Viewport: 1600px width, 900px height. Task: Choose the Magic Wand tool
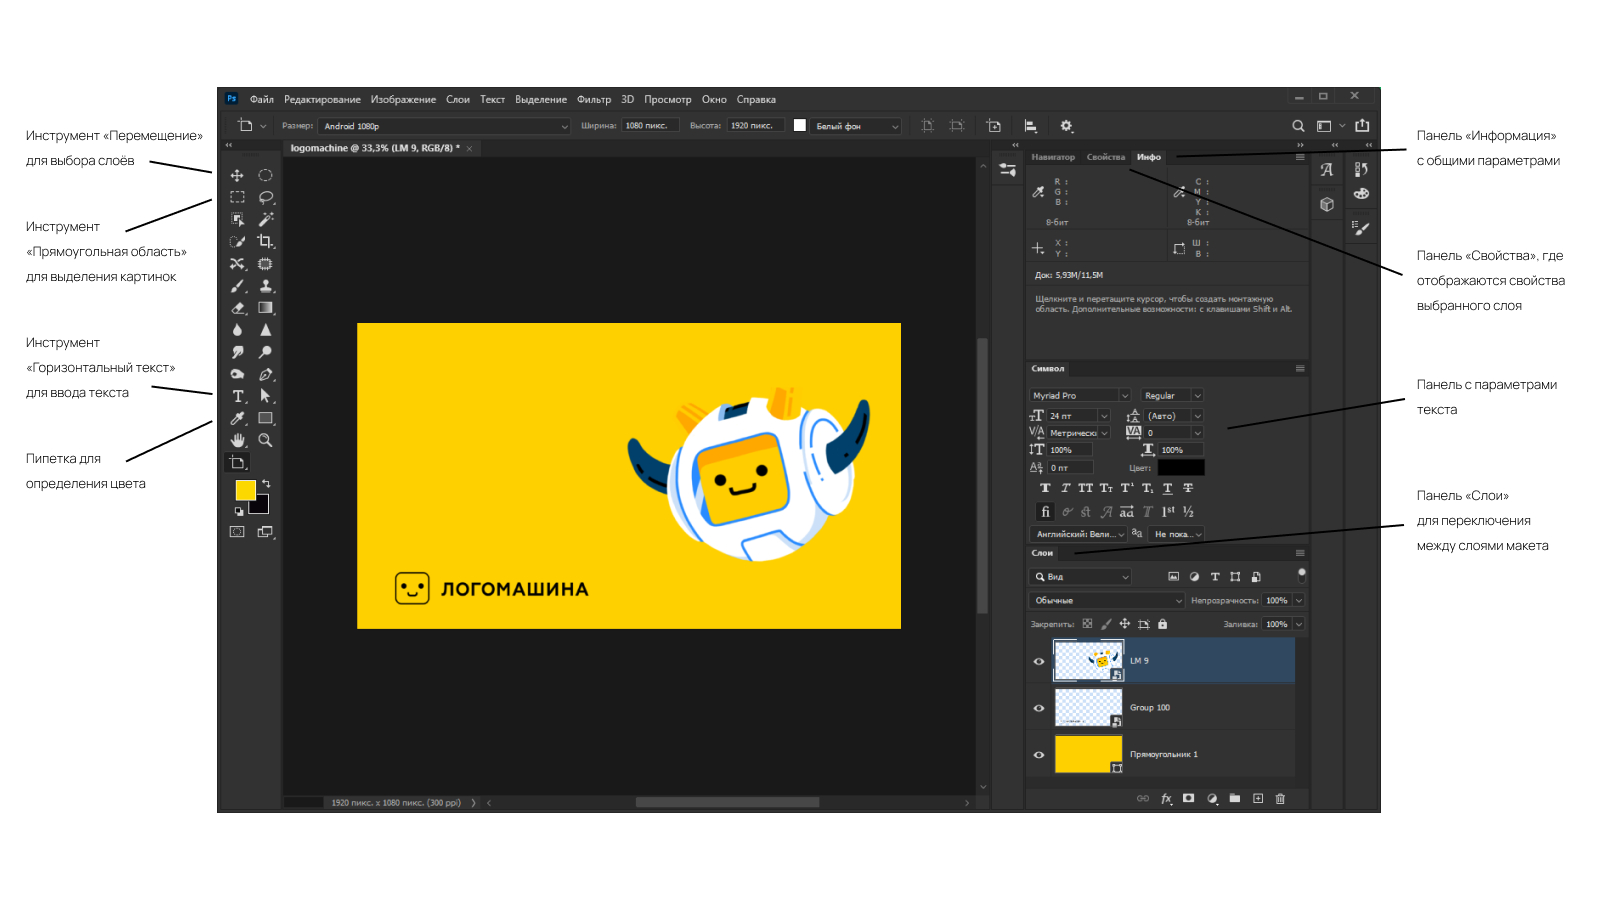point(266,219)
